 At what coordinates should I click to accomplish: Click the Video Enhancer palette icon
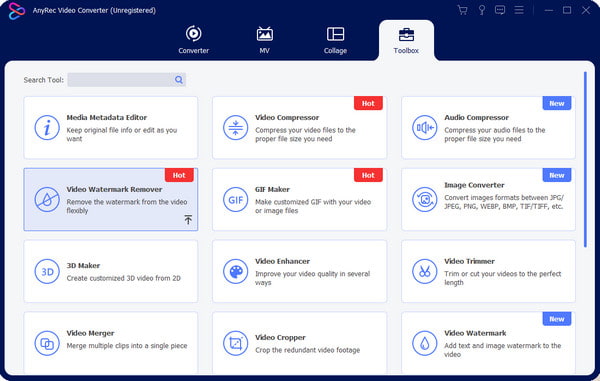[235, 272]
